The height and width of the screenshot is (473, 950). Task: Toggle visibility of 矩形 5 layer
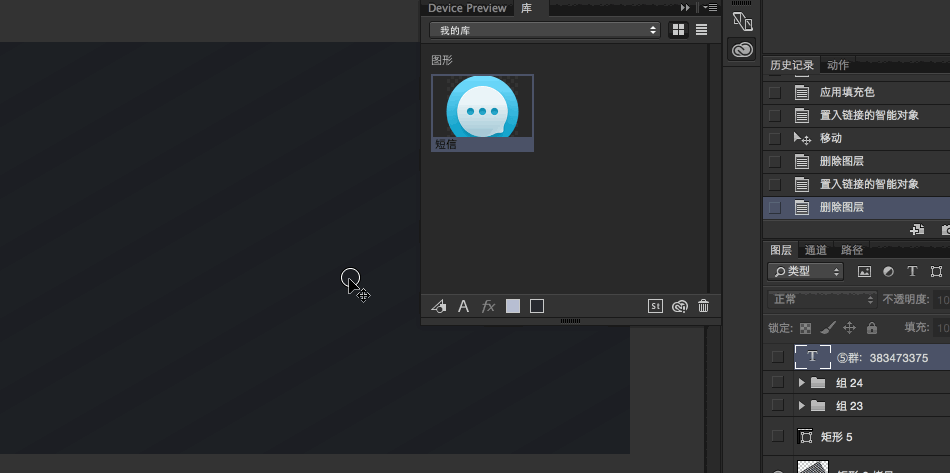[x=777, y=437]
